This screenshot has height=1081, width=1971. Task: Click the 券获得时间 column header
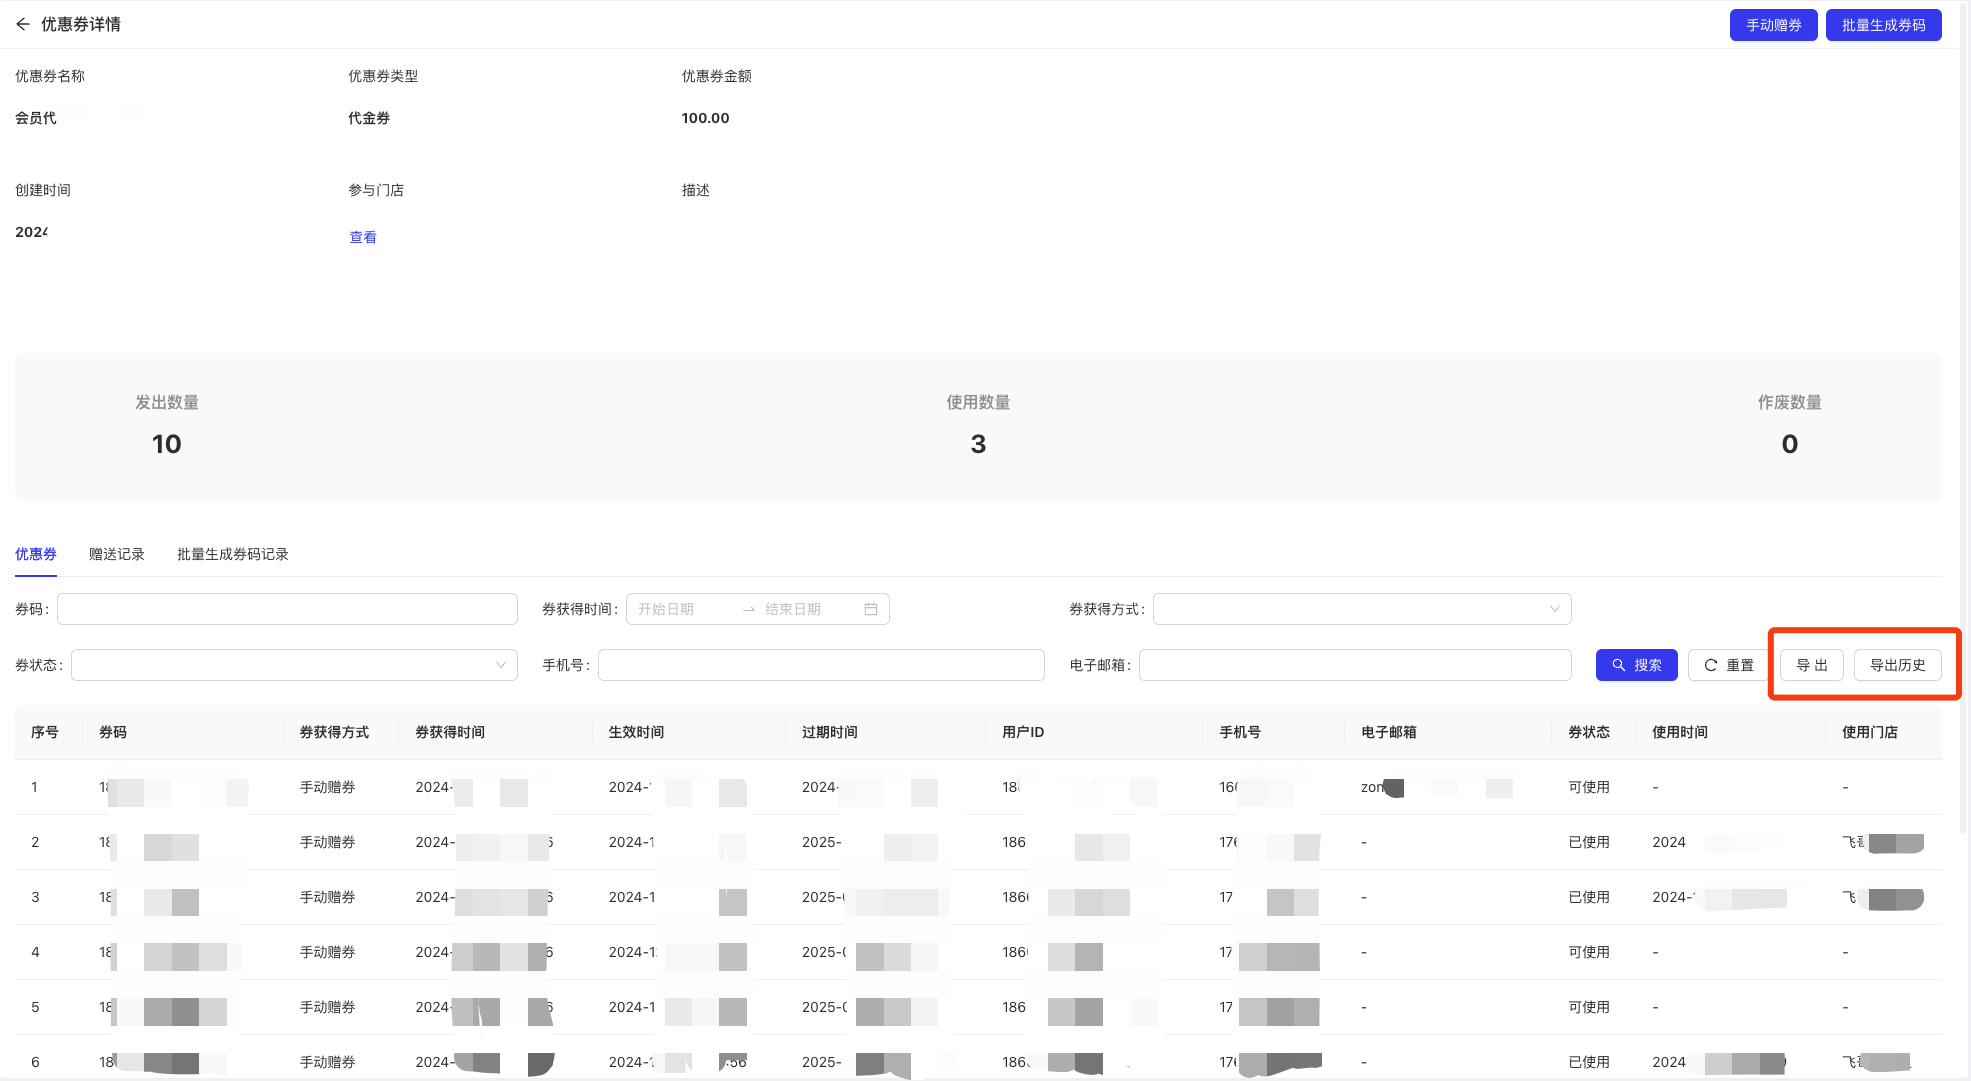[450, 732]
